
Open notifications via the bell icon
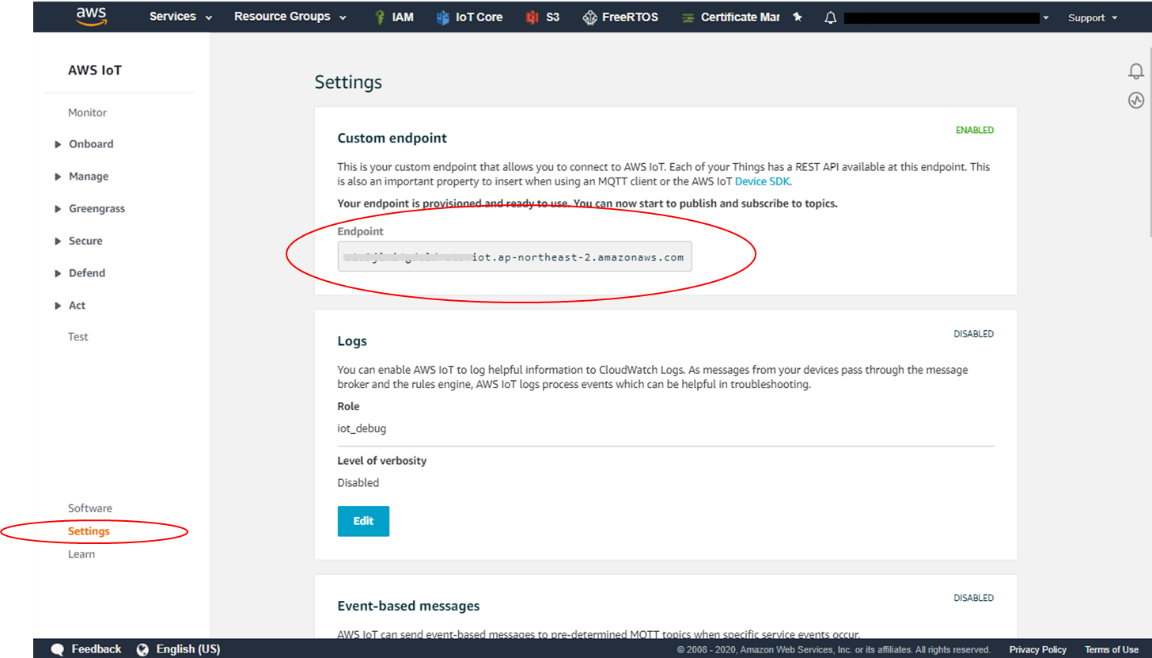(x=830, y=16)
